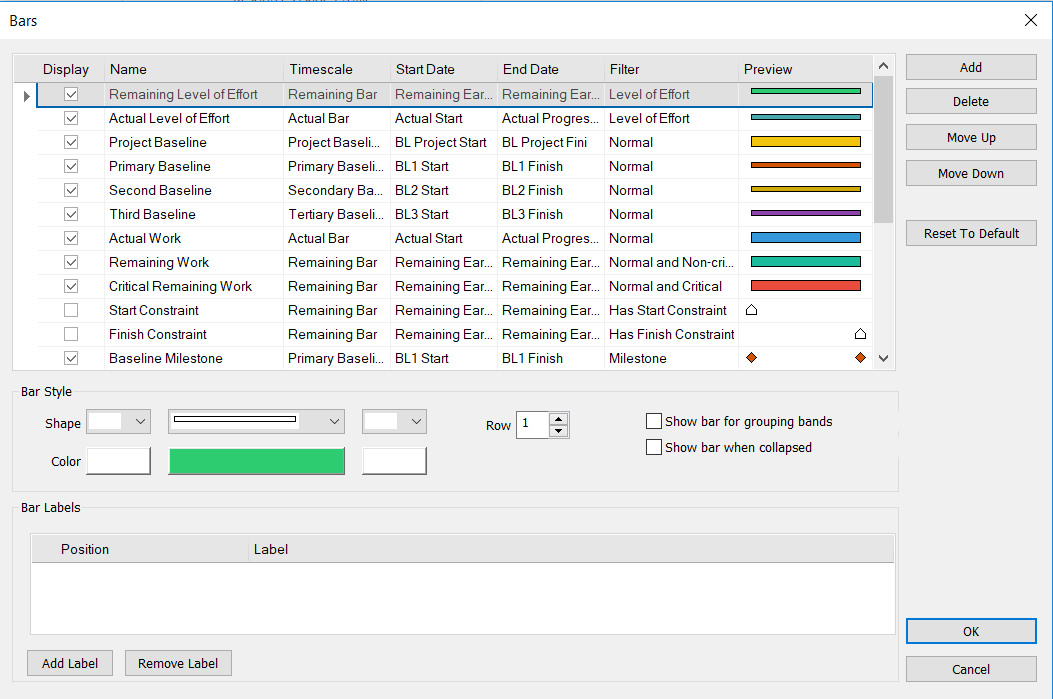The width and height of the screenshot is (1053, 699).
Task: Click the Project Baseline yellow bar preview
Action: [805, 142]
